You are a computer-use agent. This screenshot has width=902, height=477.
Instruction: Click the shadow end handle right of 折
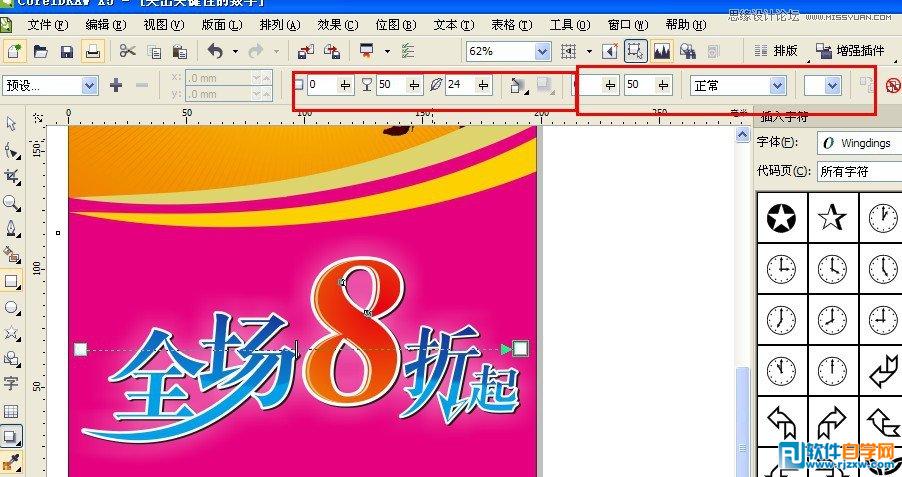click(x=520, y=349)
